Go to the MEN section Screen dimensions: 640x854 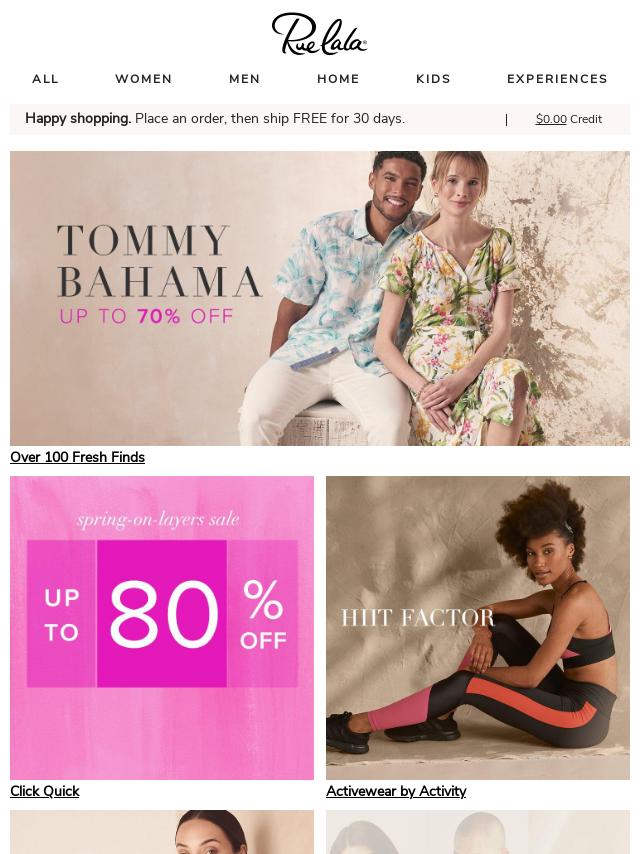[x=245, y=79]
